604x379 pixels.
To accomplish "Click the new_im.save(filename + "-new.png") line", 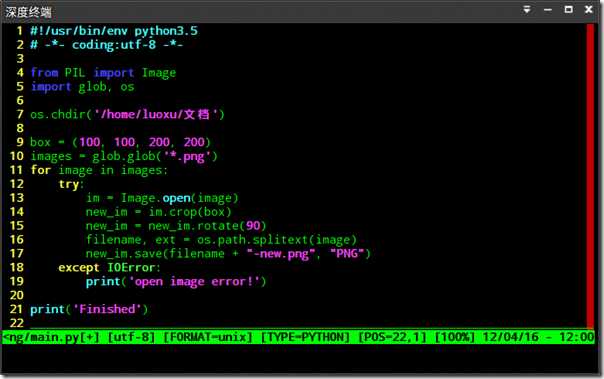I will point(228,253).
